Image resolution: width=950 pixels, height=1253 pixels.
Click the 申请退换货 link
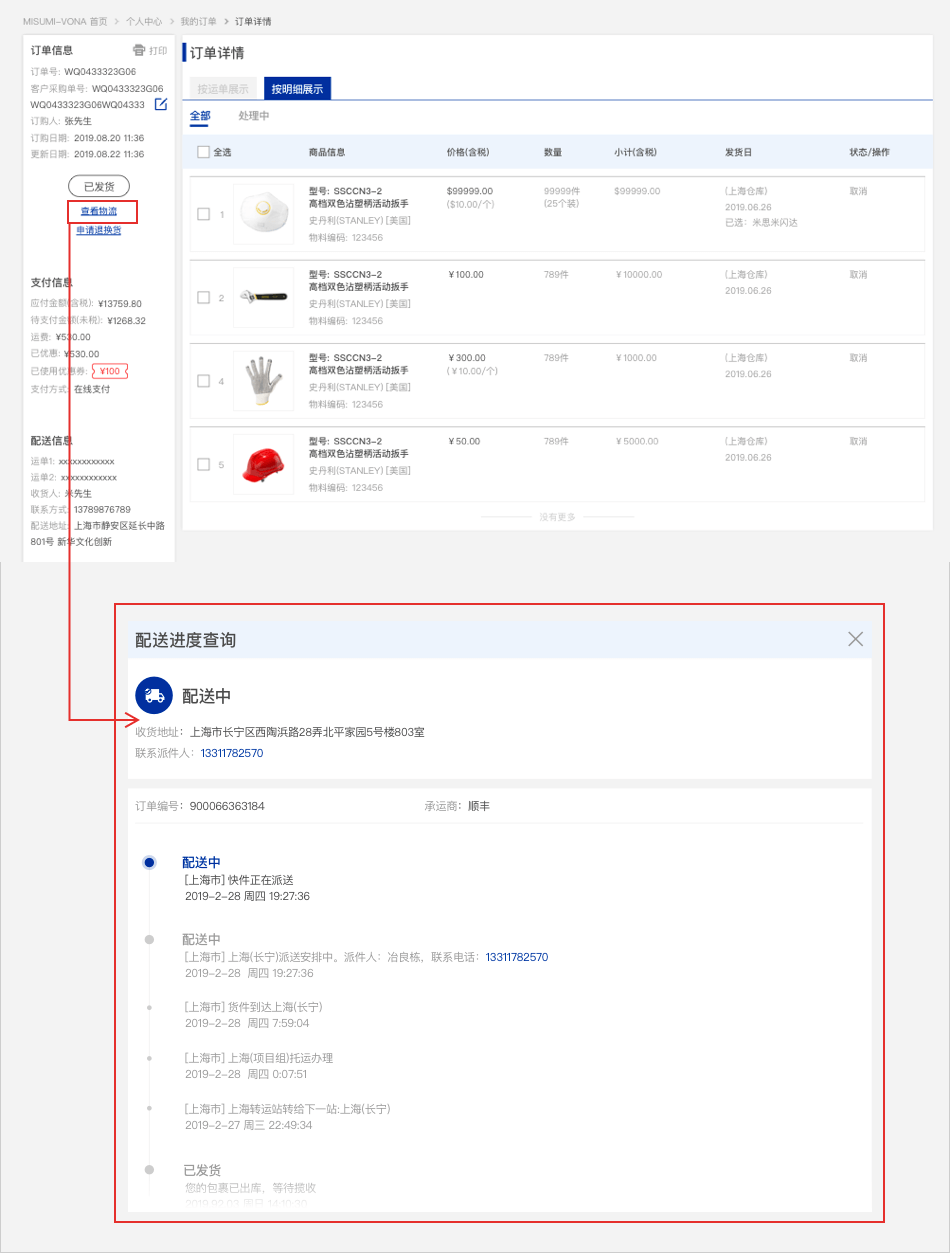[99, 230]
